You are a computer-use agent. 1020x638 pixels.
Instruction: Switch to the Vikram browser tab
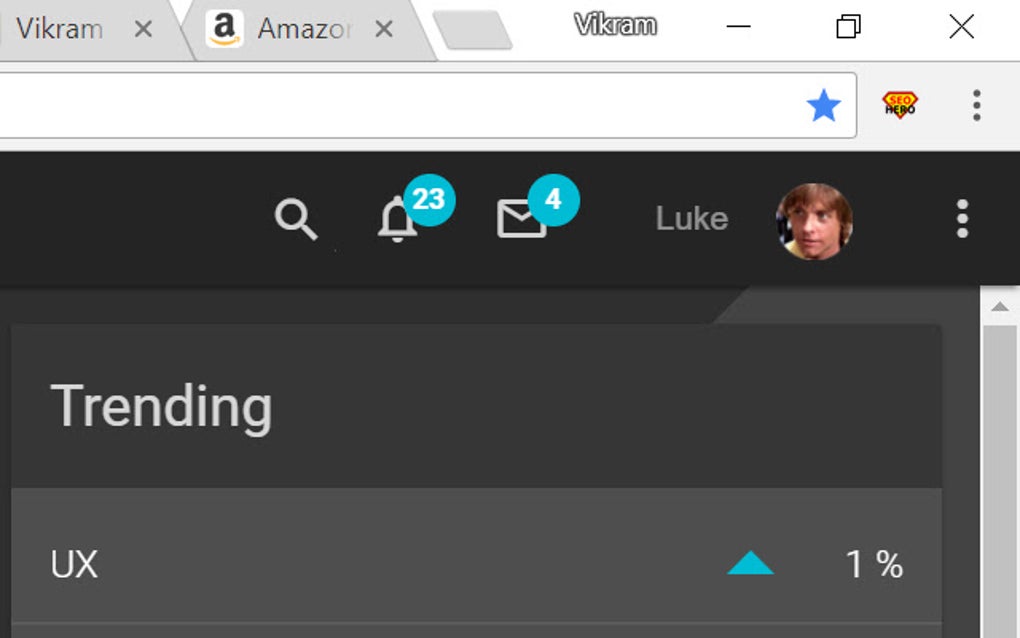tap(60, 28)
